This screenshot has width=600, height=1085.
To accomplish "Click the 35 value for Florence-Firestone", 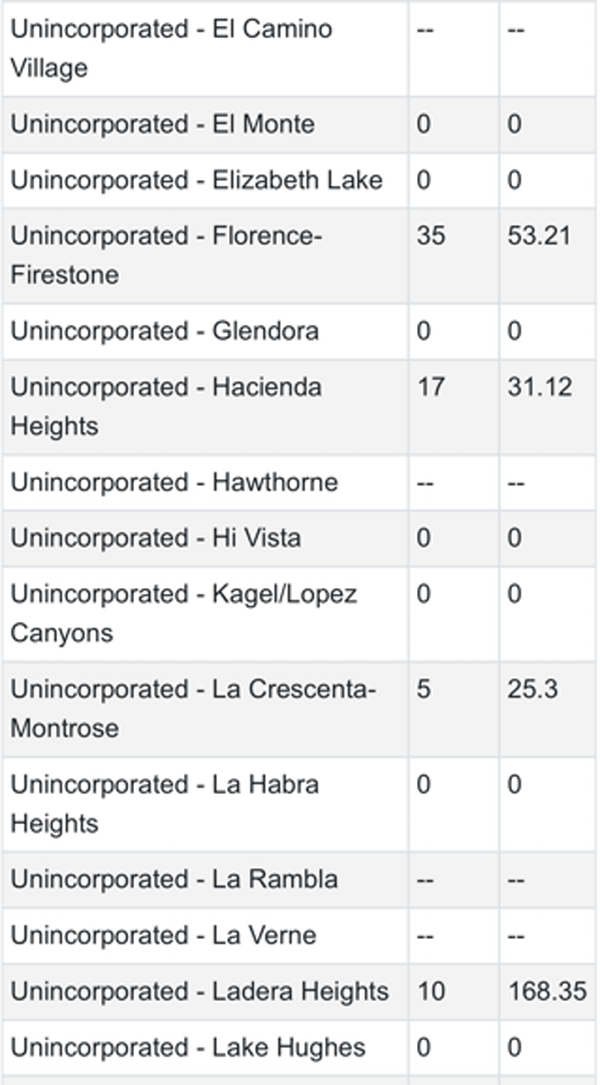I will pos(431,236).
